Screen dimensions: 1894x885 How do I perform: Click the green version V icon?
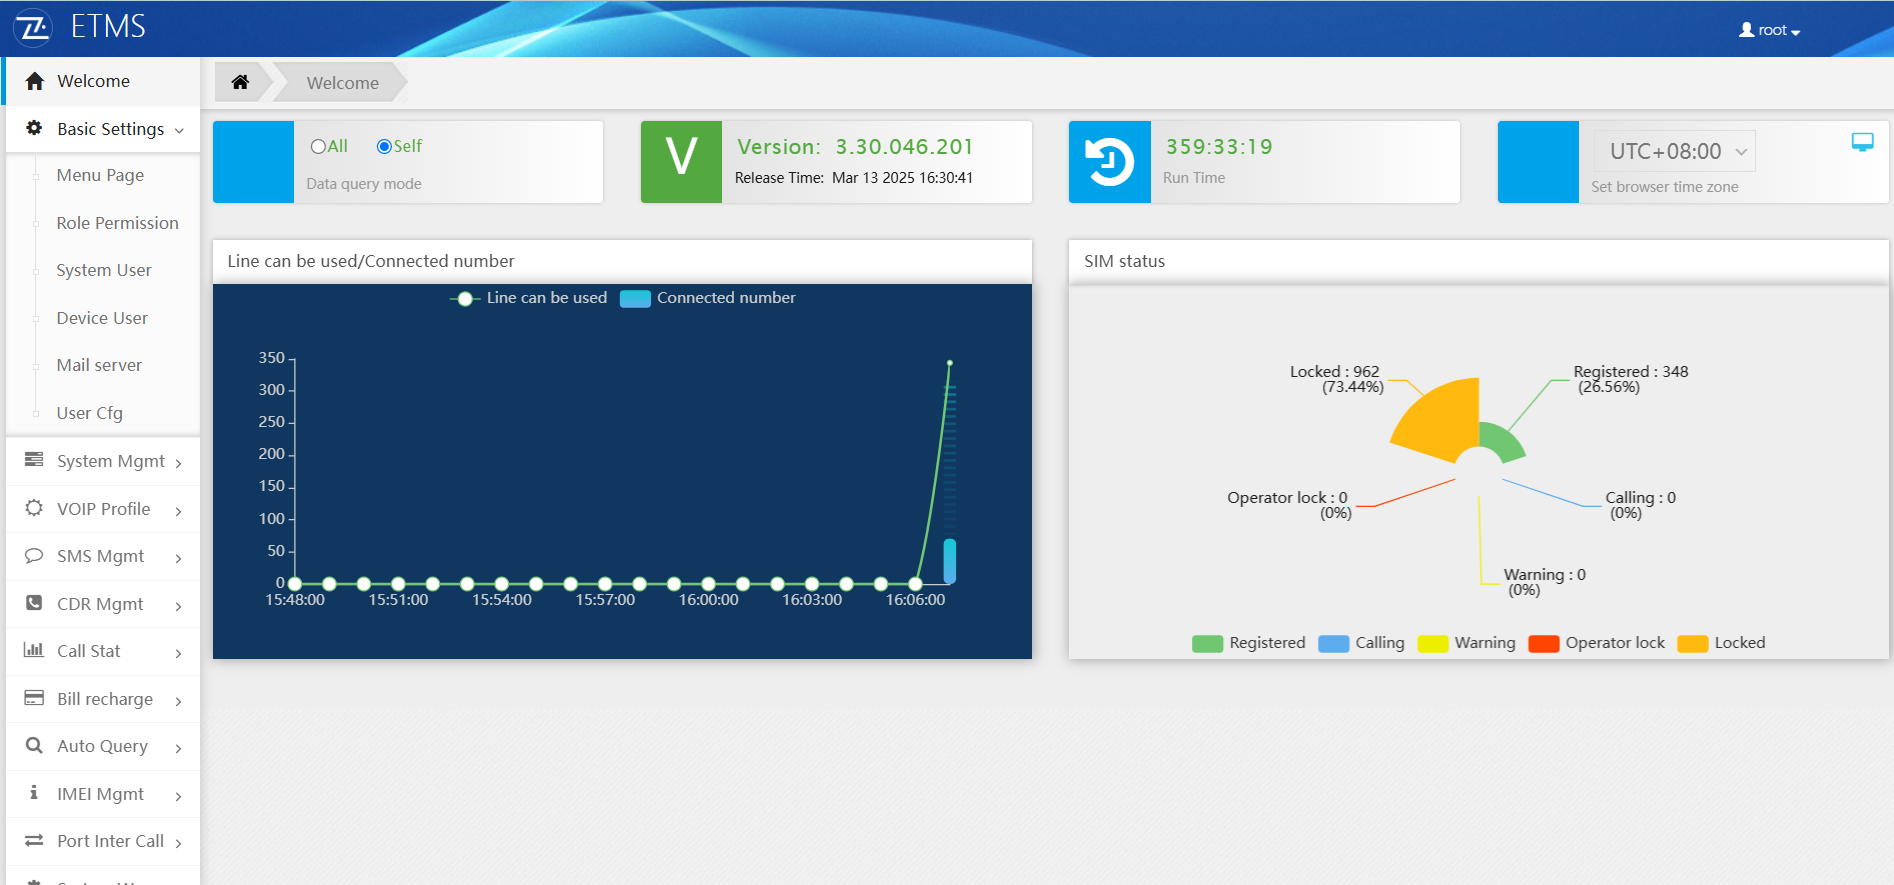[x=681, y=162]
